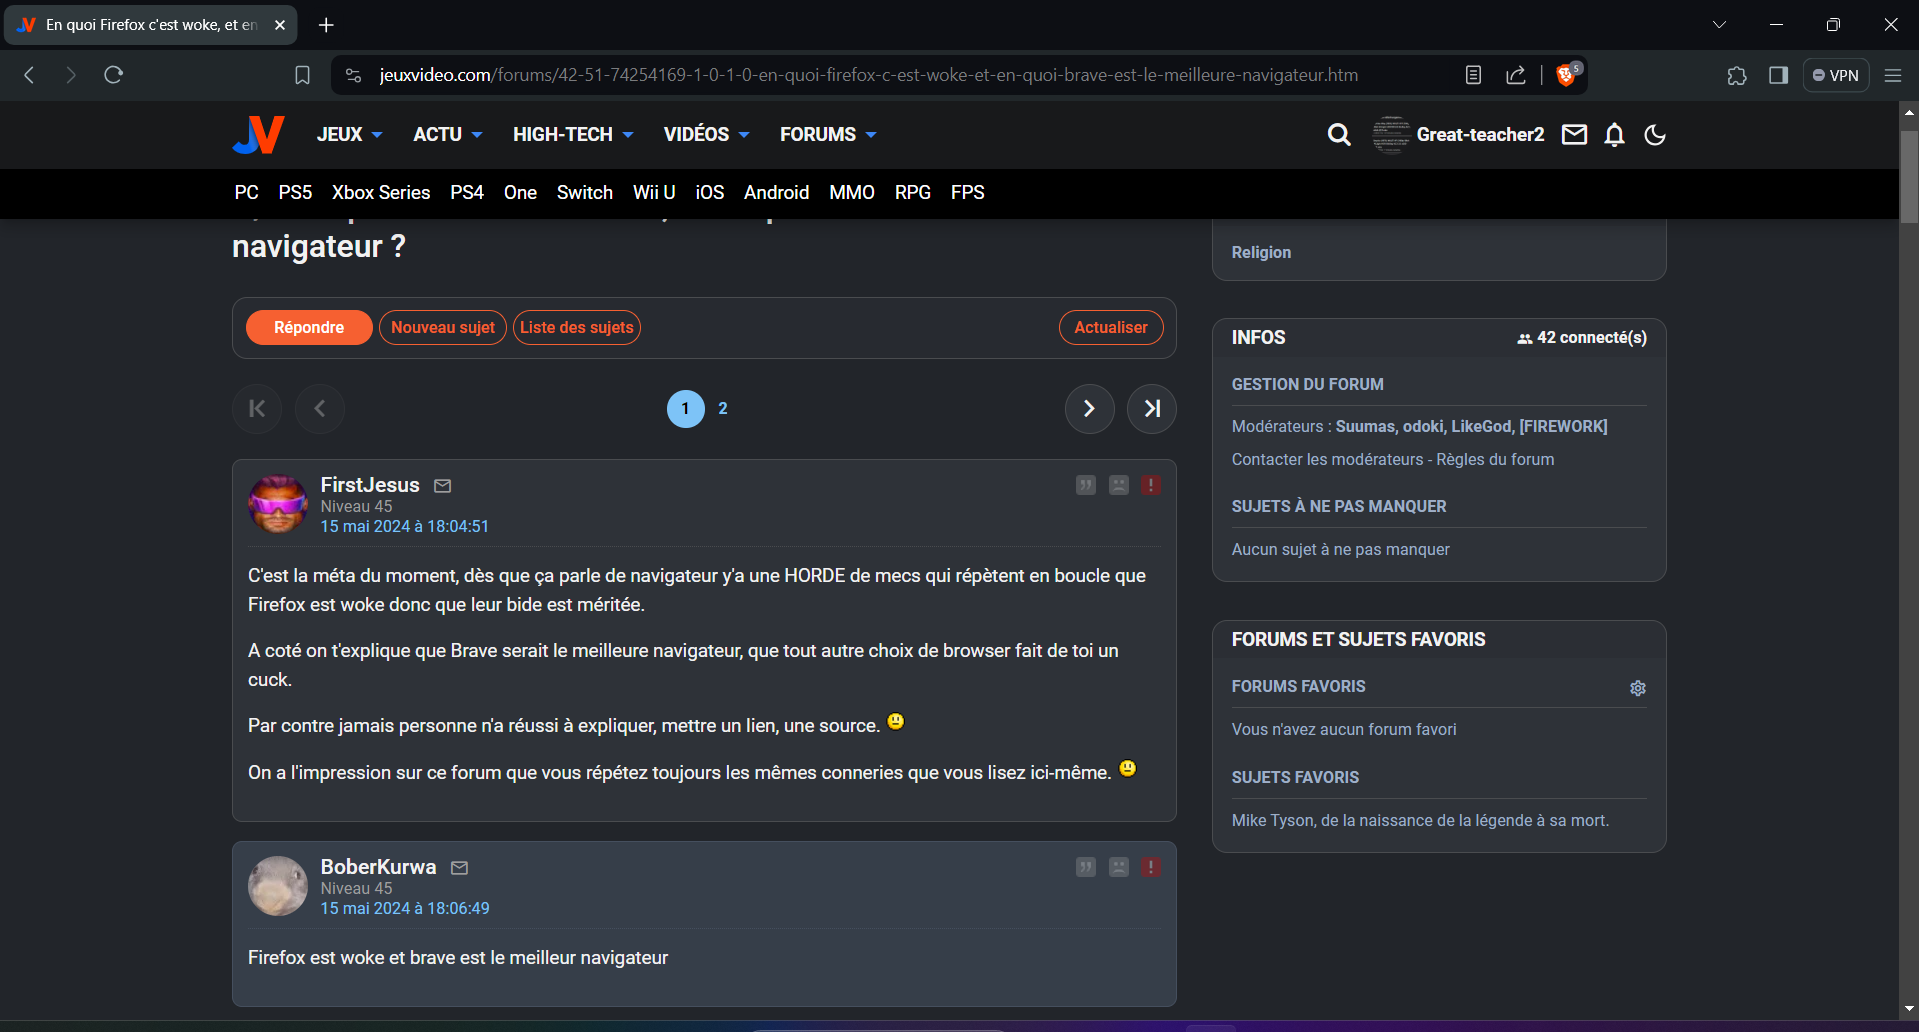Viewport: 1919px width, 1032px height.
Task: Open the jeuxvideo.com JV logo home
Action: pos(258,134)
